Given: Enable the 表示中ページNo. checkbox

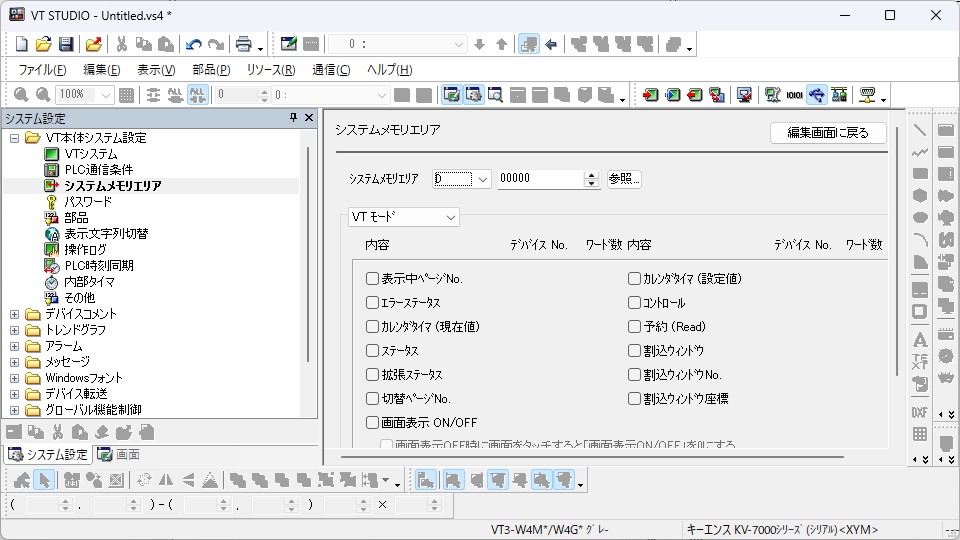Looking at the screenshot, I should [372, 279].
